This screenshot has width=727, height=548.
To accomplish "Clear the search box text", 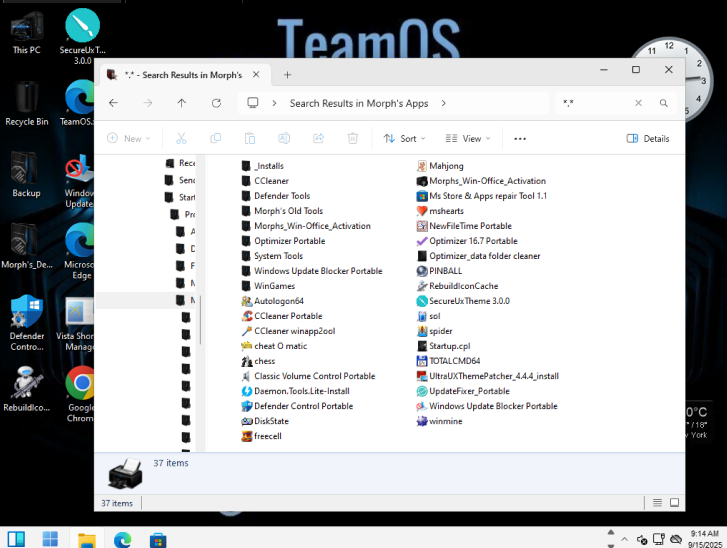I will point(638,103).
